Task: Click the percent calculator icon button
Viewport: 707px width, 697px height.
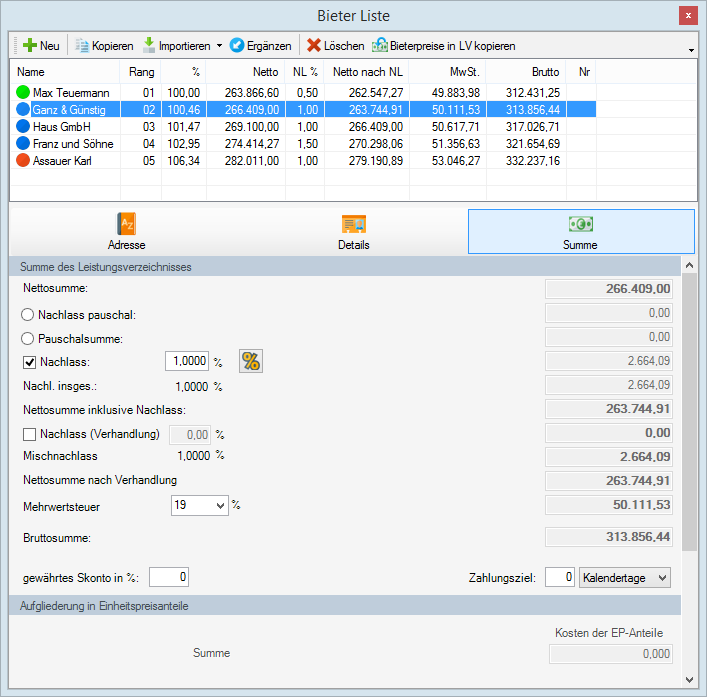Action: click(x=251, y=361)
